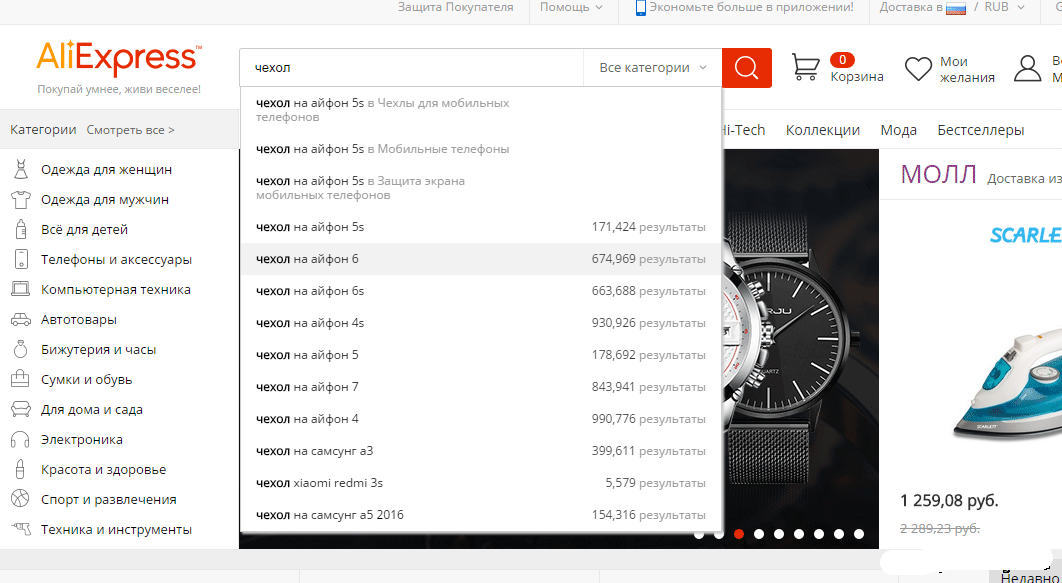The width and height of the screenshot is (1062, 583).
Task: Open Компьютерная техника category
Action: (x=116, y=290)
